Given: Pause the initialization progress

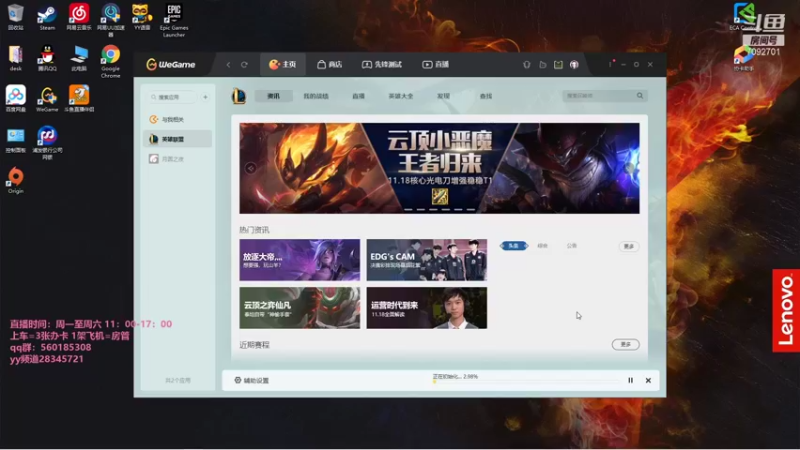Looking at the screenshot, I should 631,380.
